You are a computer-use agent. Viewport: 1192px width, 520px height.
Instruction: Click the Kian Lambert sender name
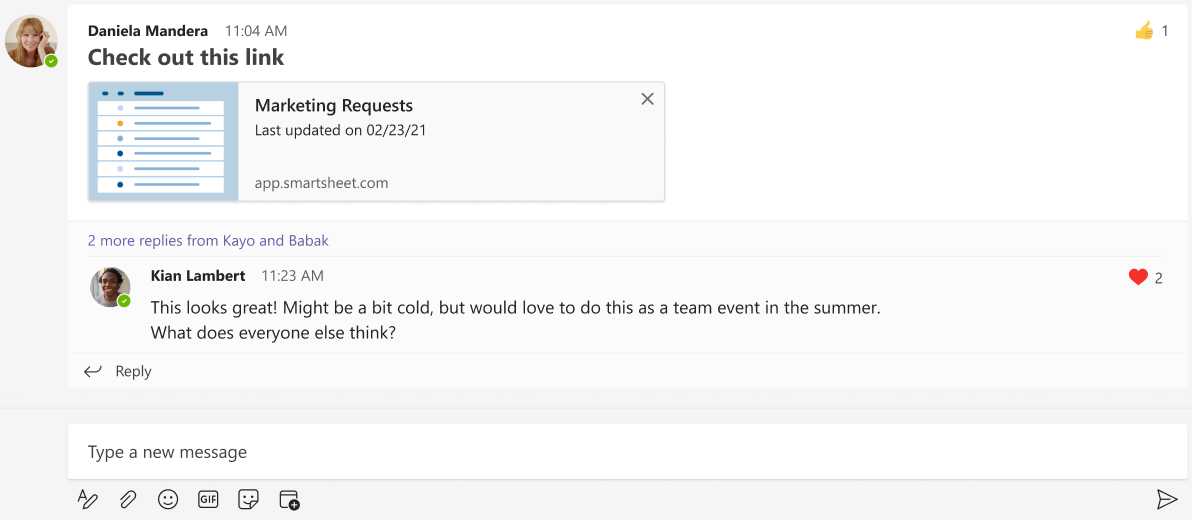[198, 275]
